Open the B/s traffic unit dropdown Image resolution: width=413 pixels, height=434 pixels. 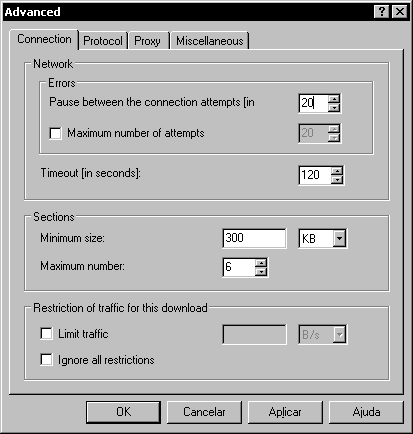point(339,334)
